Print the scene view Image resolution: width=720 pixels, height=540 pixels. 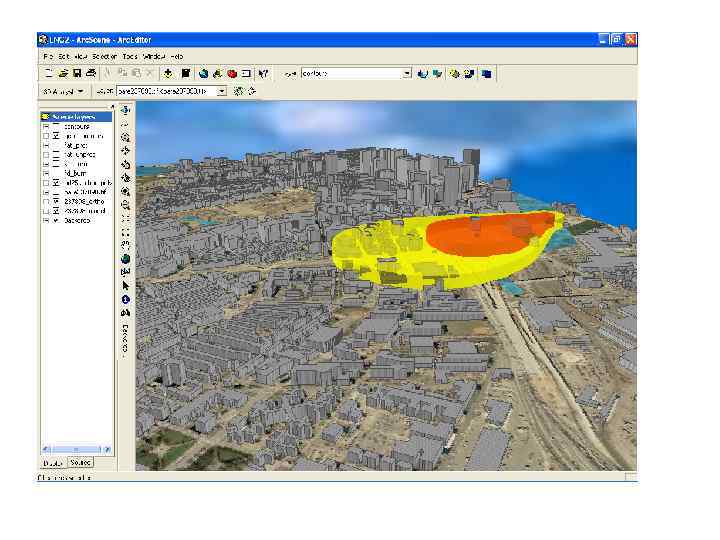tap(91, 73)
